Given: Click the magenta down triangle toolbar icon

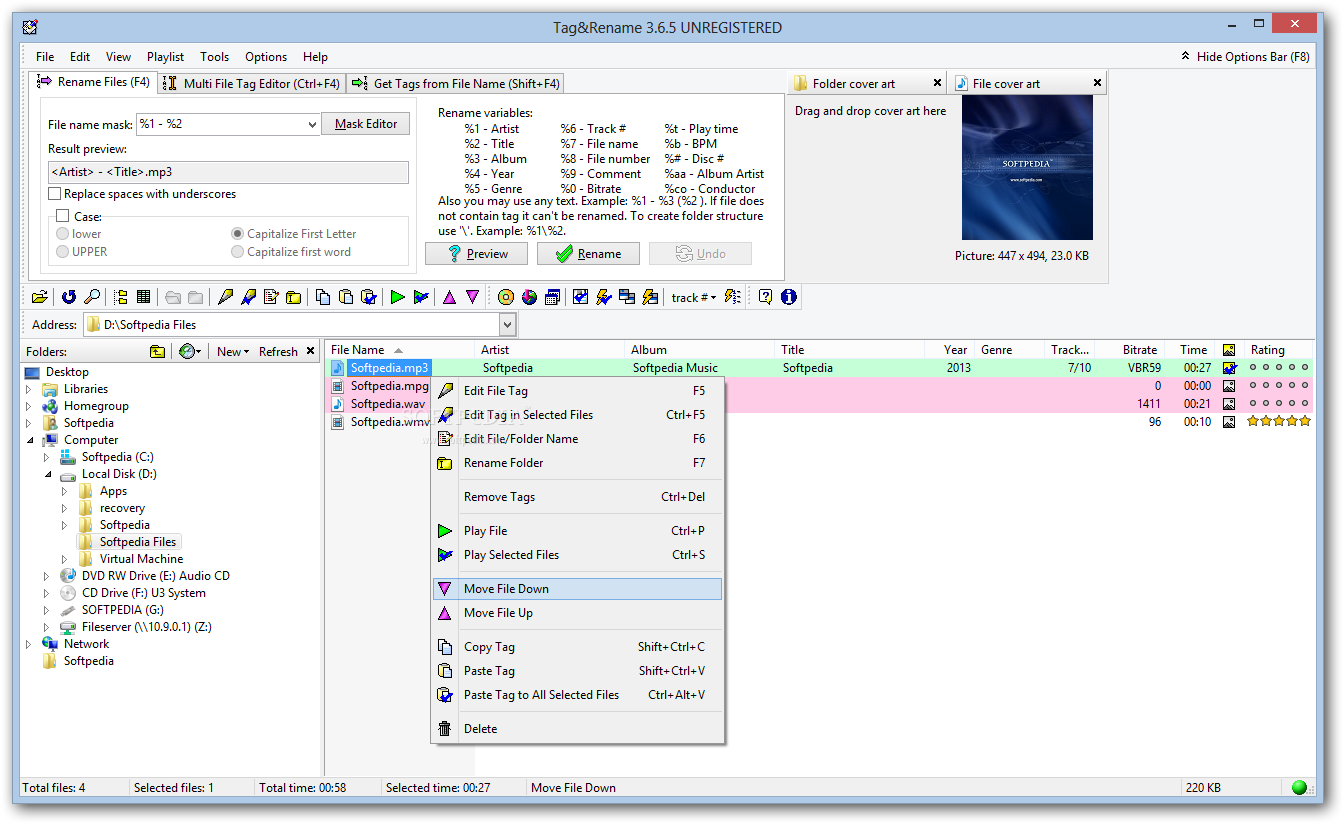Looking at the screenshot, I should (472, 297).
